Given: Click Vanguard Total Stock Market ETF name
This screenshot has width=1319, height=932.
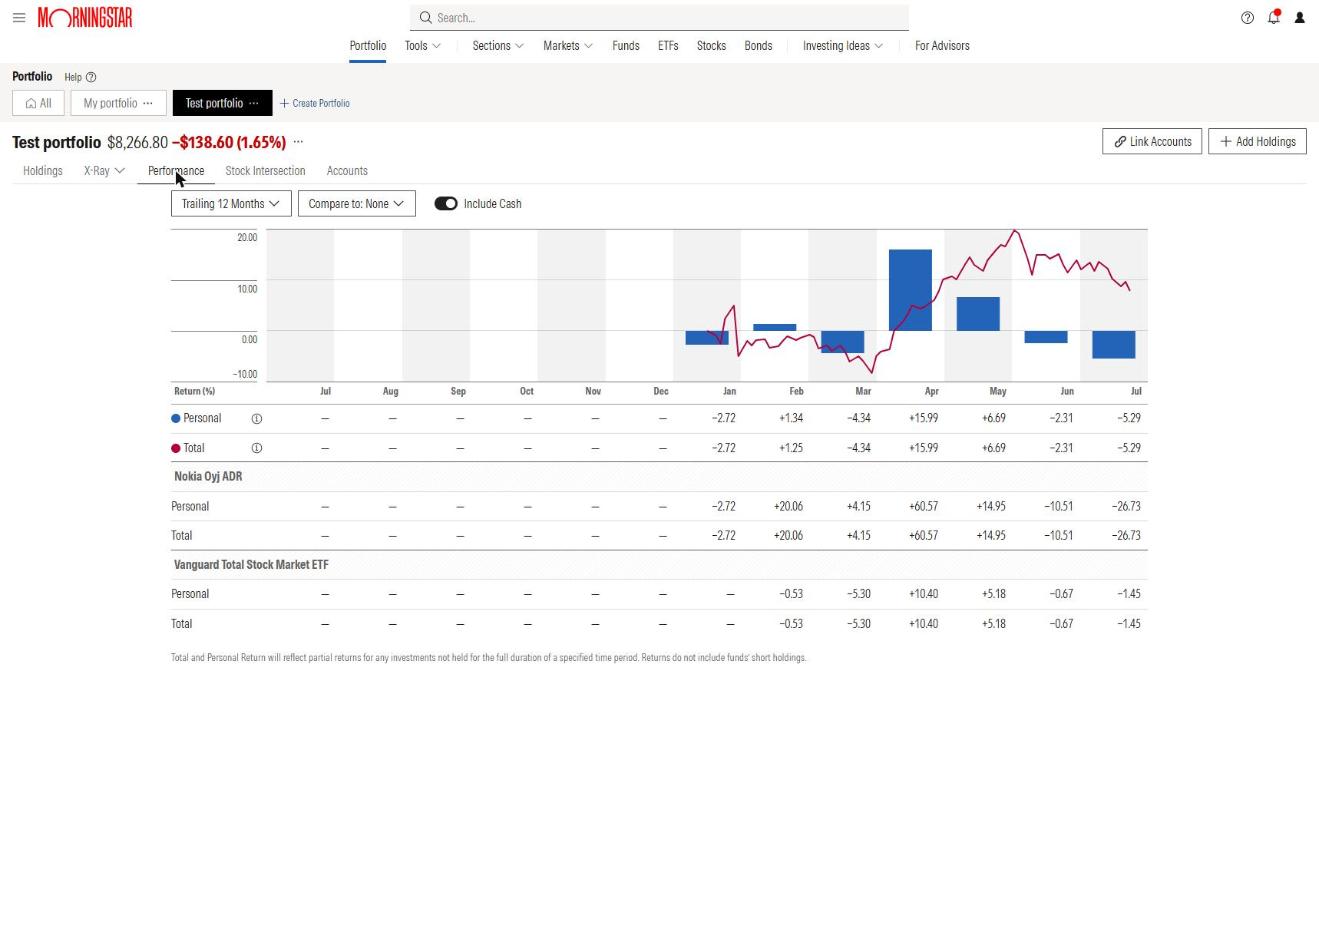Looking at the screenshot, I should (251, 565).
